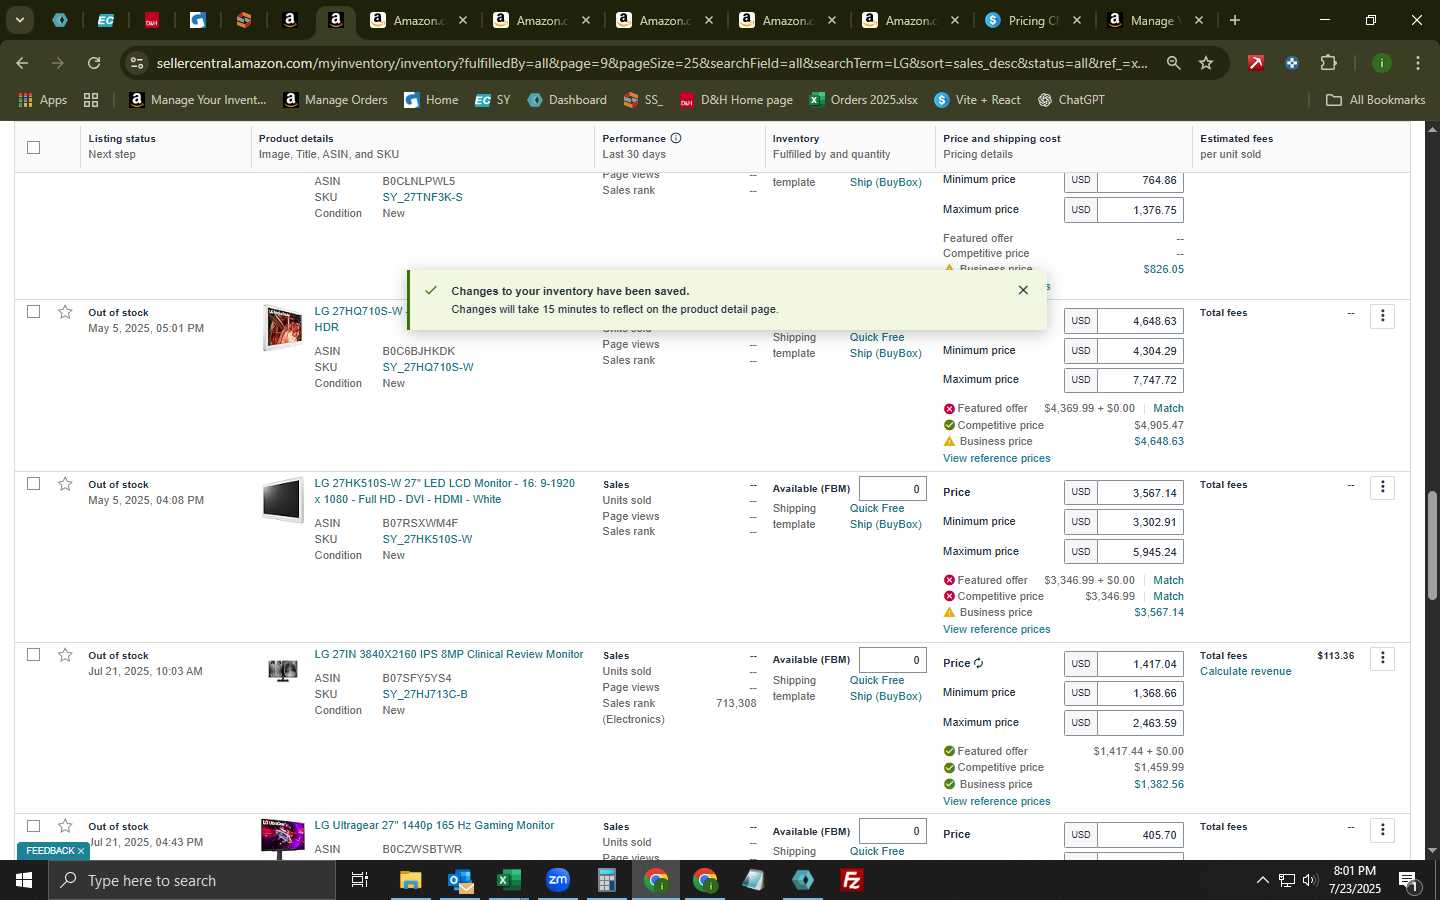
Task: Open the Chrome Extensions puzzle icon
Action: pos(1328,63)
